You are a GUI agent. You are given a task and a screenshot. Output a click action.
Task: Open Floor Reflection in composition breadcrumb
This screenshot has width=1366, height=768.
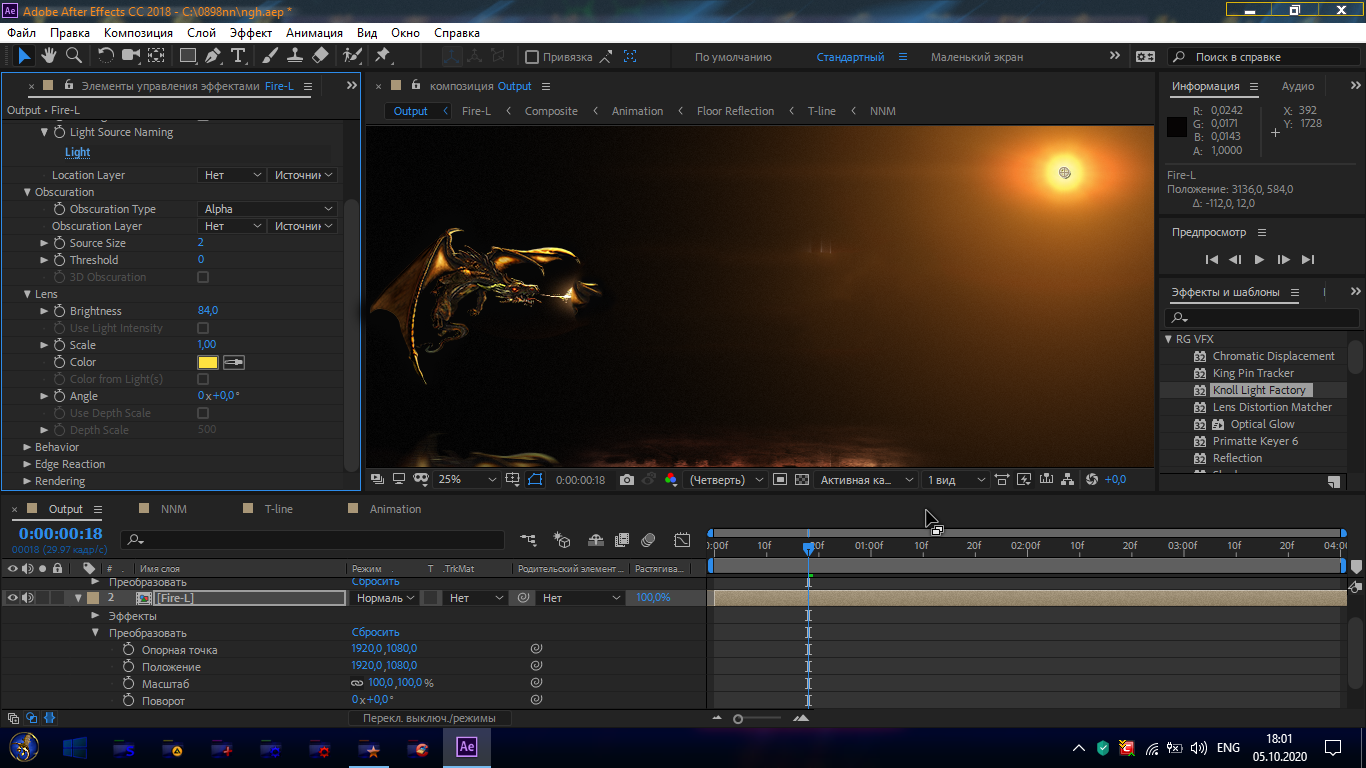(x=735, y=111)
